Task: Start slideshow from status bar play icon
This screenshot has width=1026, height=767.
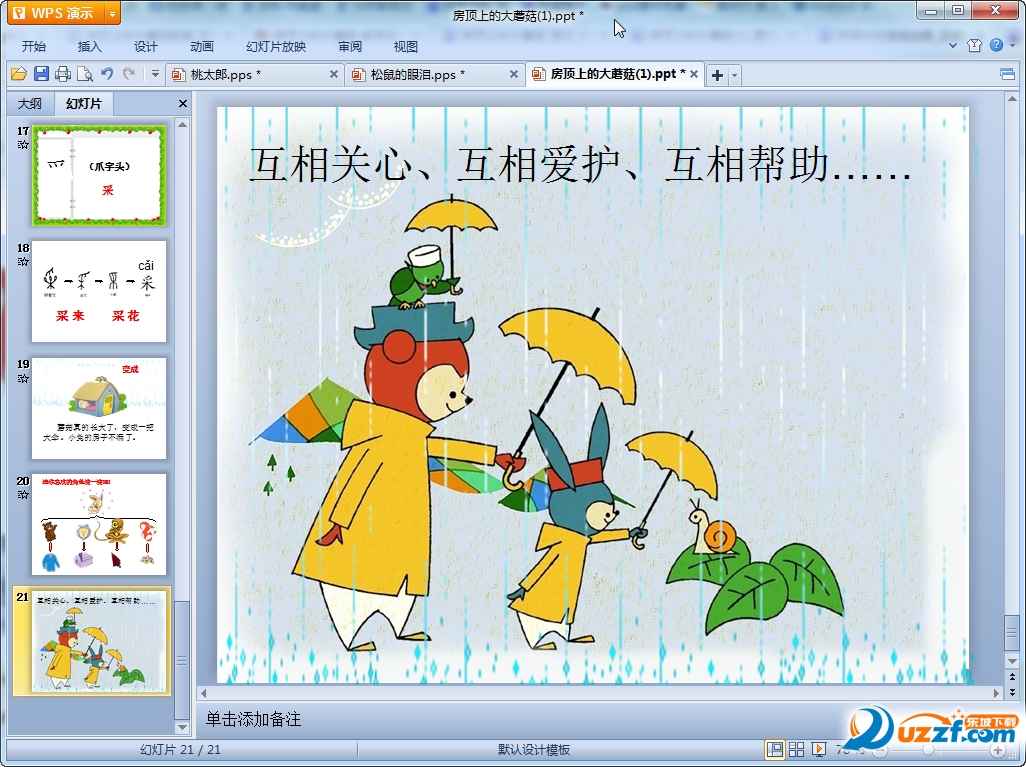Action: [818, 749]
